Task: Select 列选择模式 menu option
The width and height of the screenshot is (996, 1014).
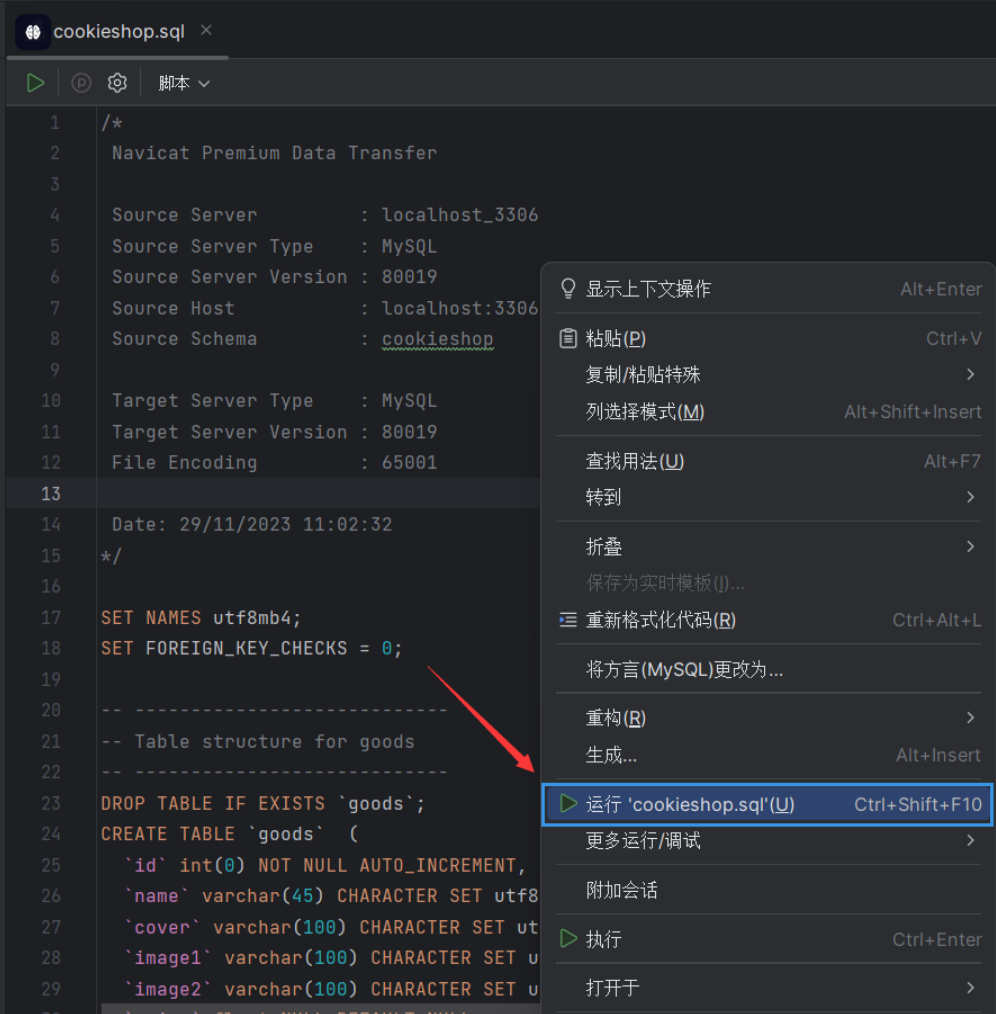Action: [x=645, y=412]
